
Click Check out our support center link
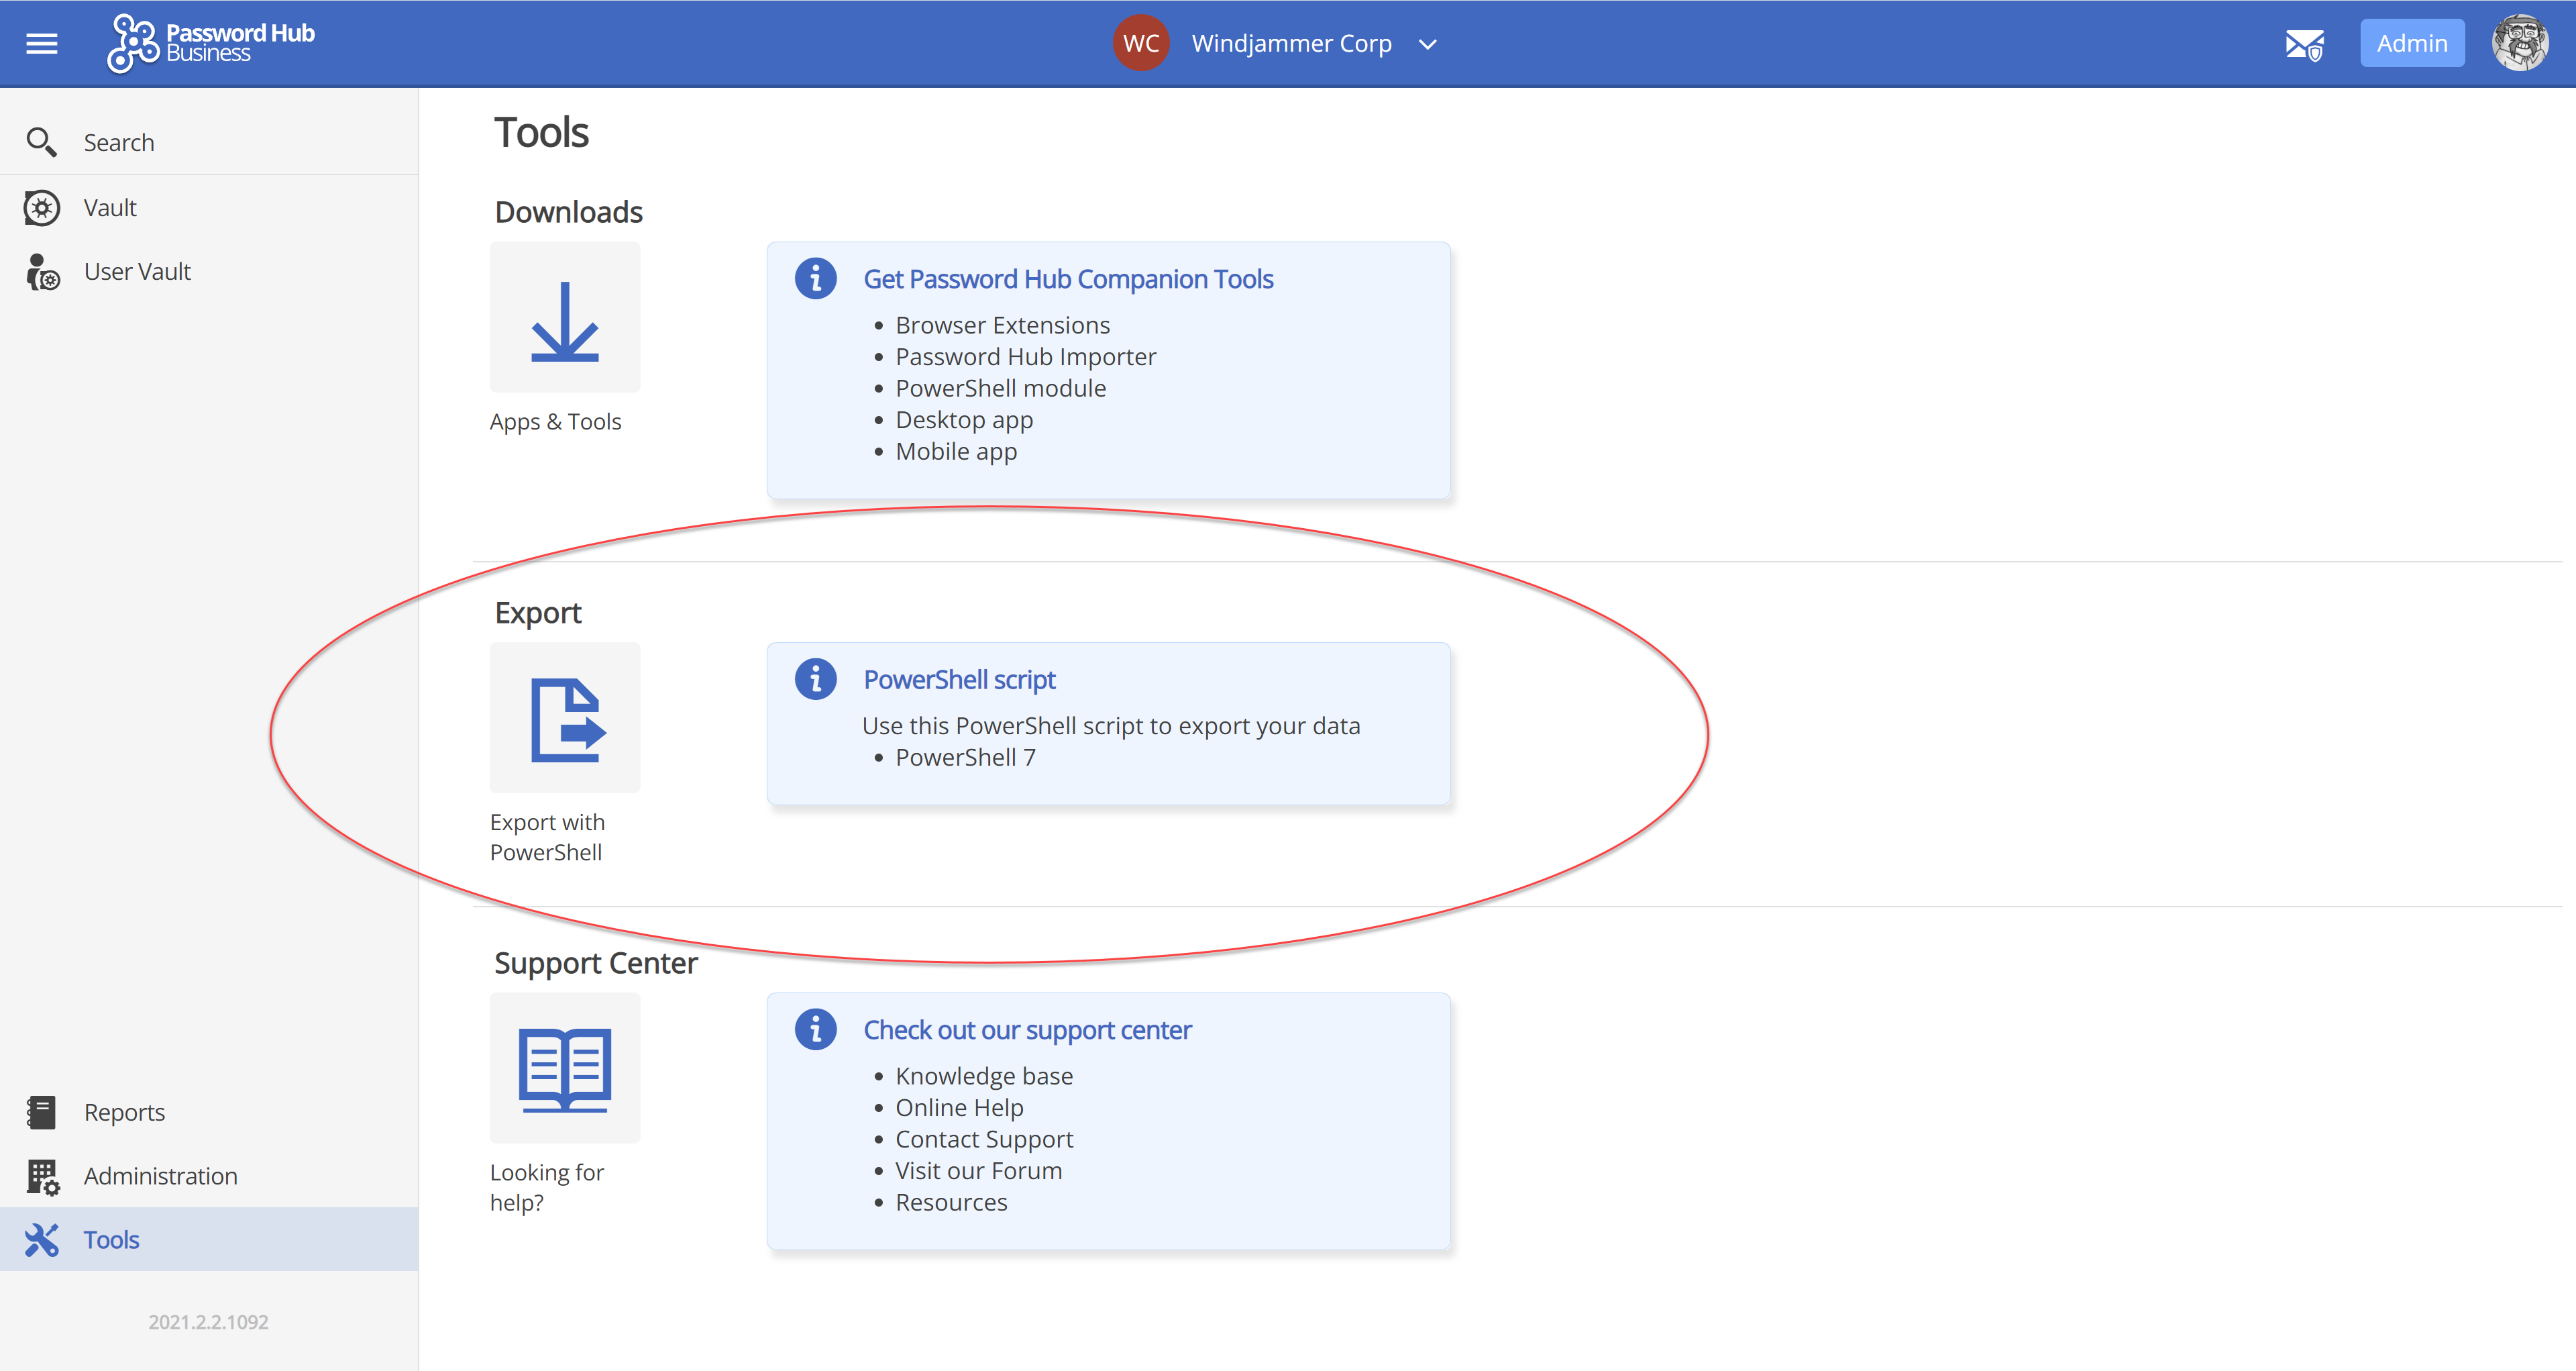1027,1030
